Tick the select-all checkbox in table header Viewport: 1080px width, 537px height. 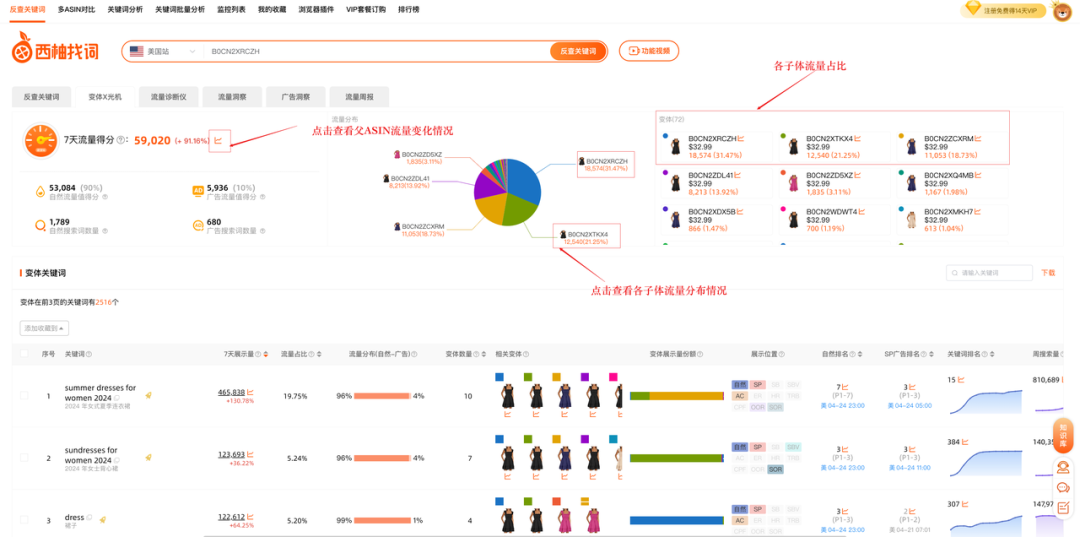coord(25,354)
